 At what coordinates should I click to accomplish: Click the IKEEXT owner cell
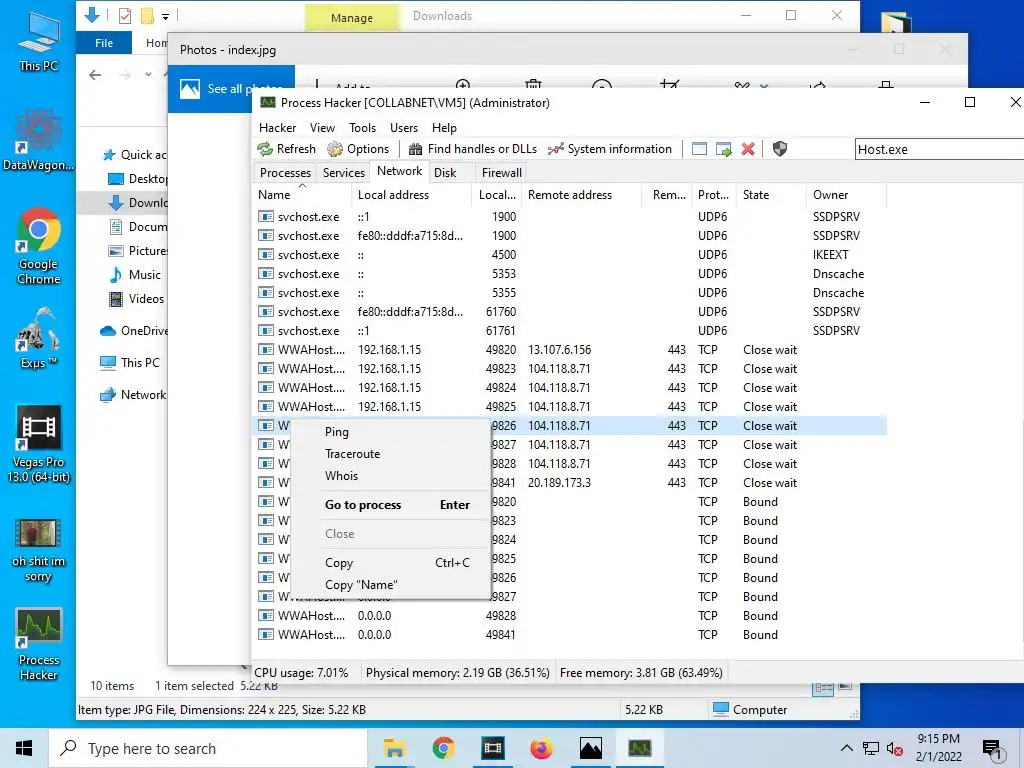pyautogui.click(x=830, y=255)
